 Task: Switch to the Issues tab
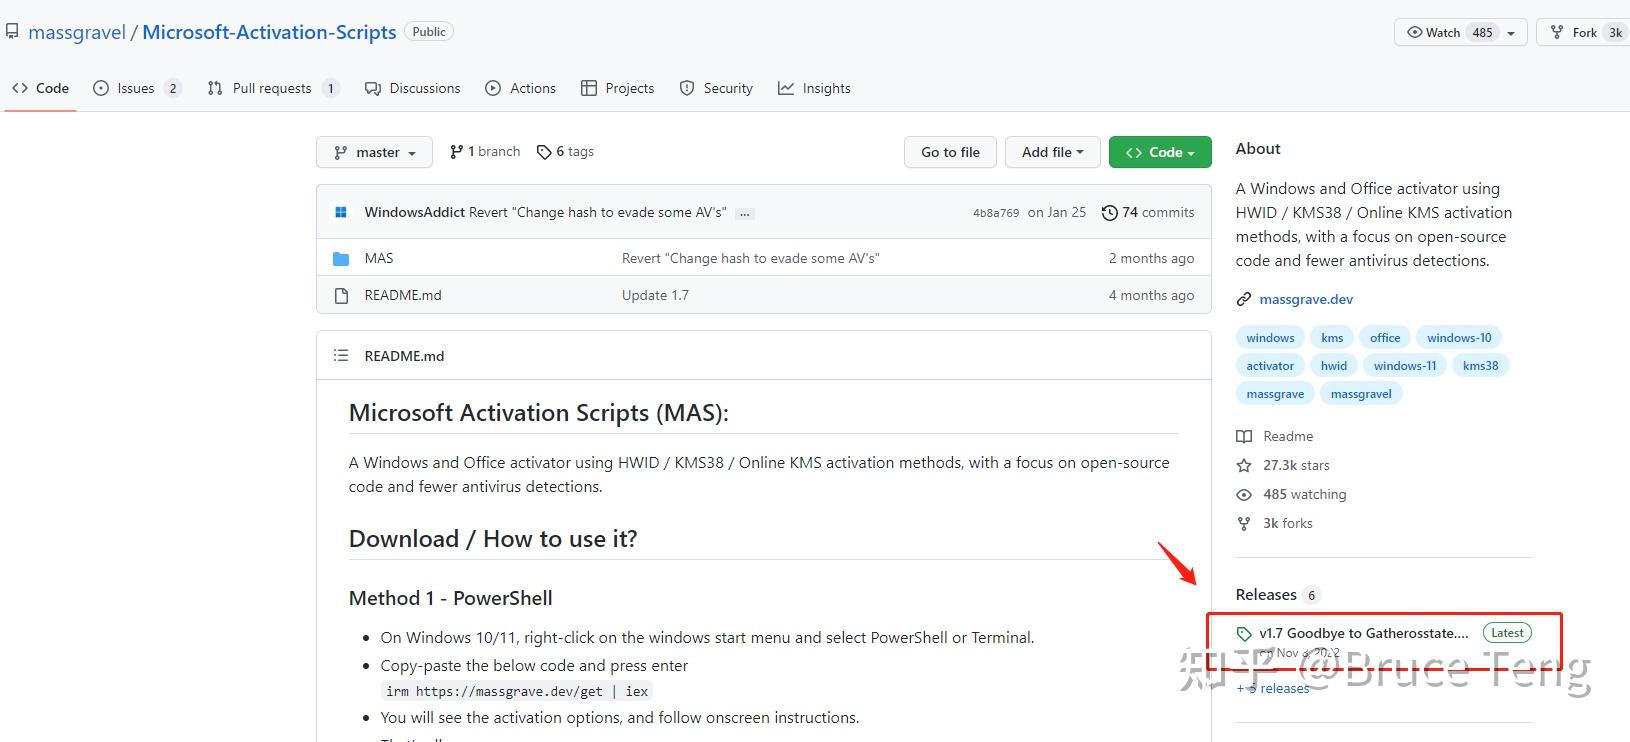(136, 88)
